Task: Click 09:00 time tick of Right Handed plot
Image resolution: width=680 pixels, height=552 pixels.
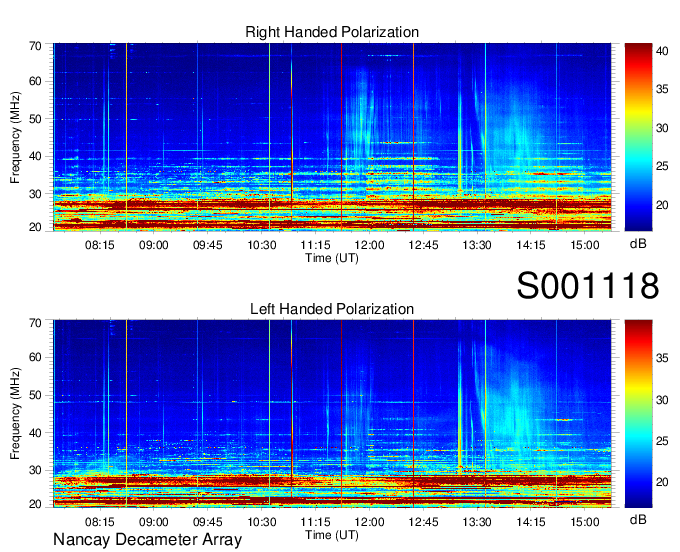Action: pos(154,245)
